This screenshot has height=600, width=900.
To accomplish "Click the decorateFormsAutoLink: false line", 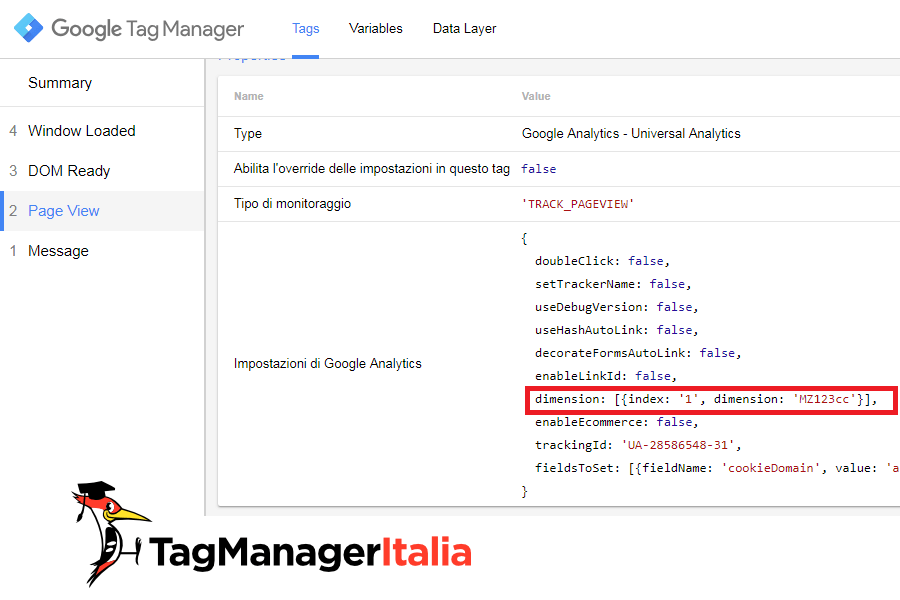I will pyautogui.click(x=638, y=353).
